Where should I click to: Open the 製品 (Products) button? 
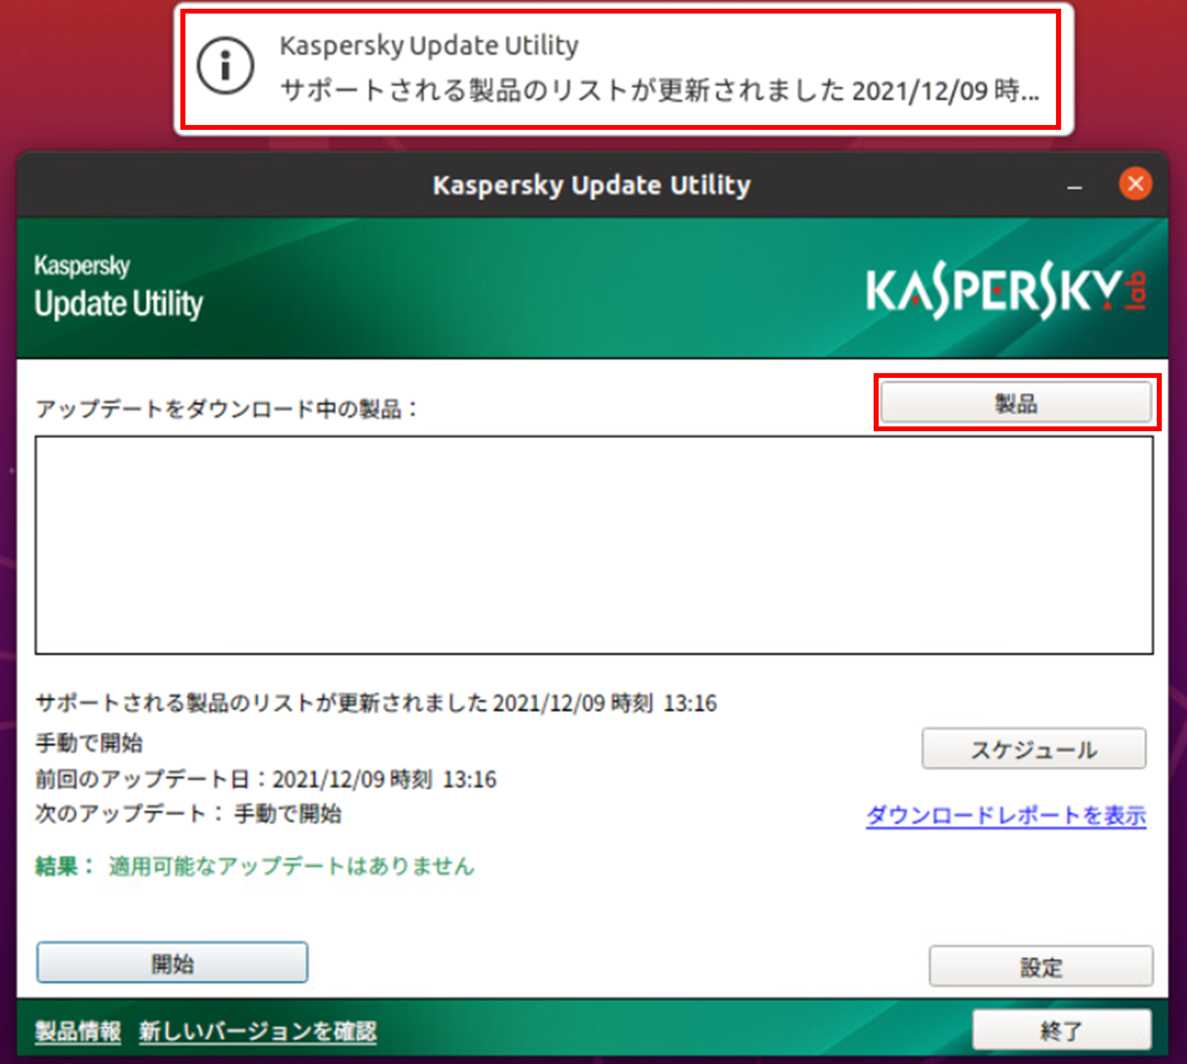[x=1016, y=403]
